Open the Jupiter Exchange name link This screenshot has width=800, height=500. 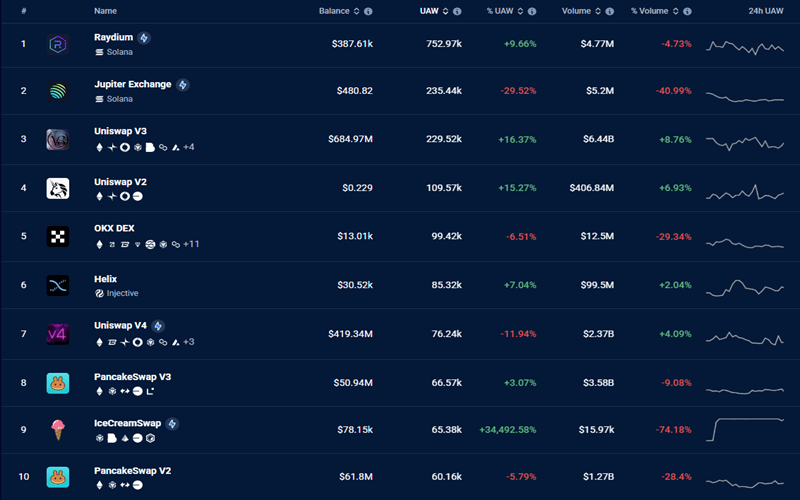click(133, 84)
